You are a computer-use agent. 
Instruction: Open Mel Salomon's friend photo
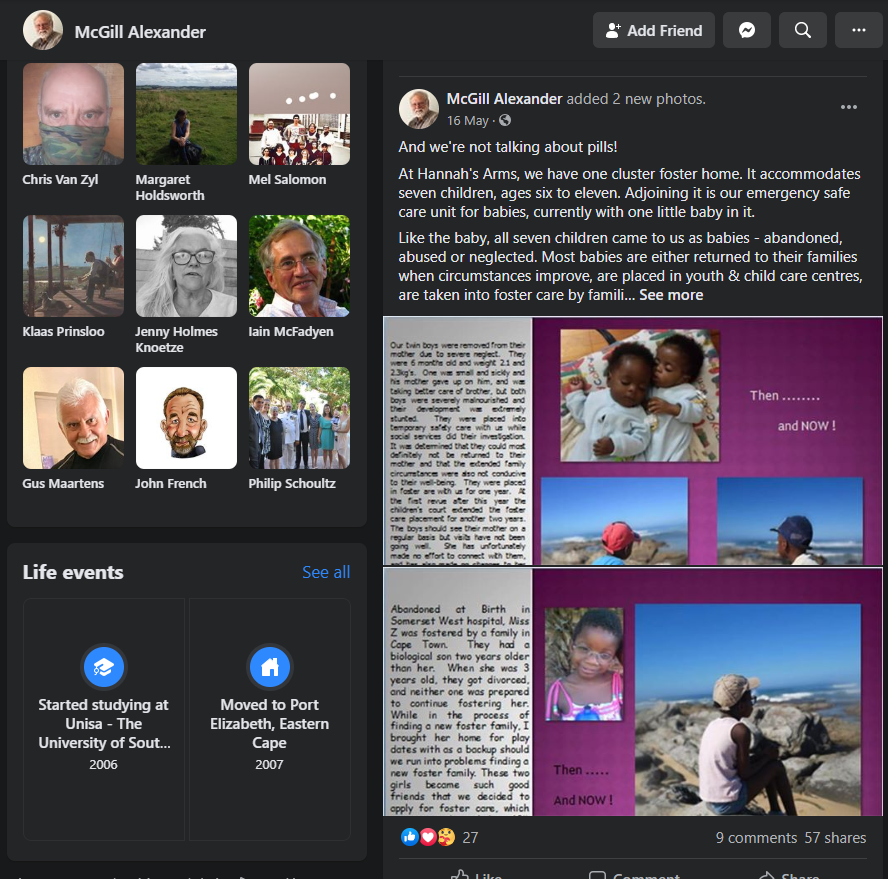click(x=300, y=114)
